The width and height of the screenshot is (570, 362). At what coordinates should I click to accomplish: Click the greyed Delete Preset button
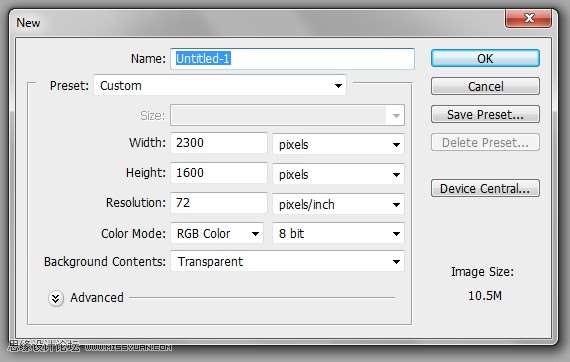(x=485, y=142)
